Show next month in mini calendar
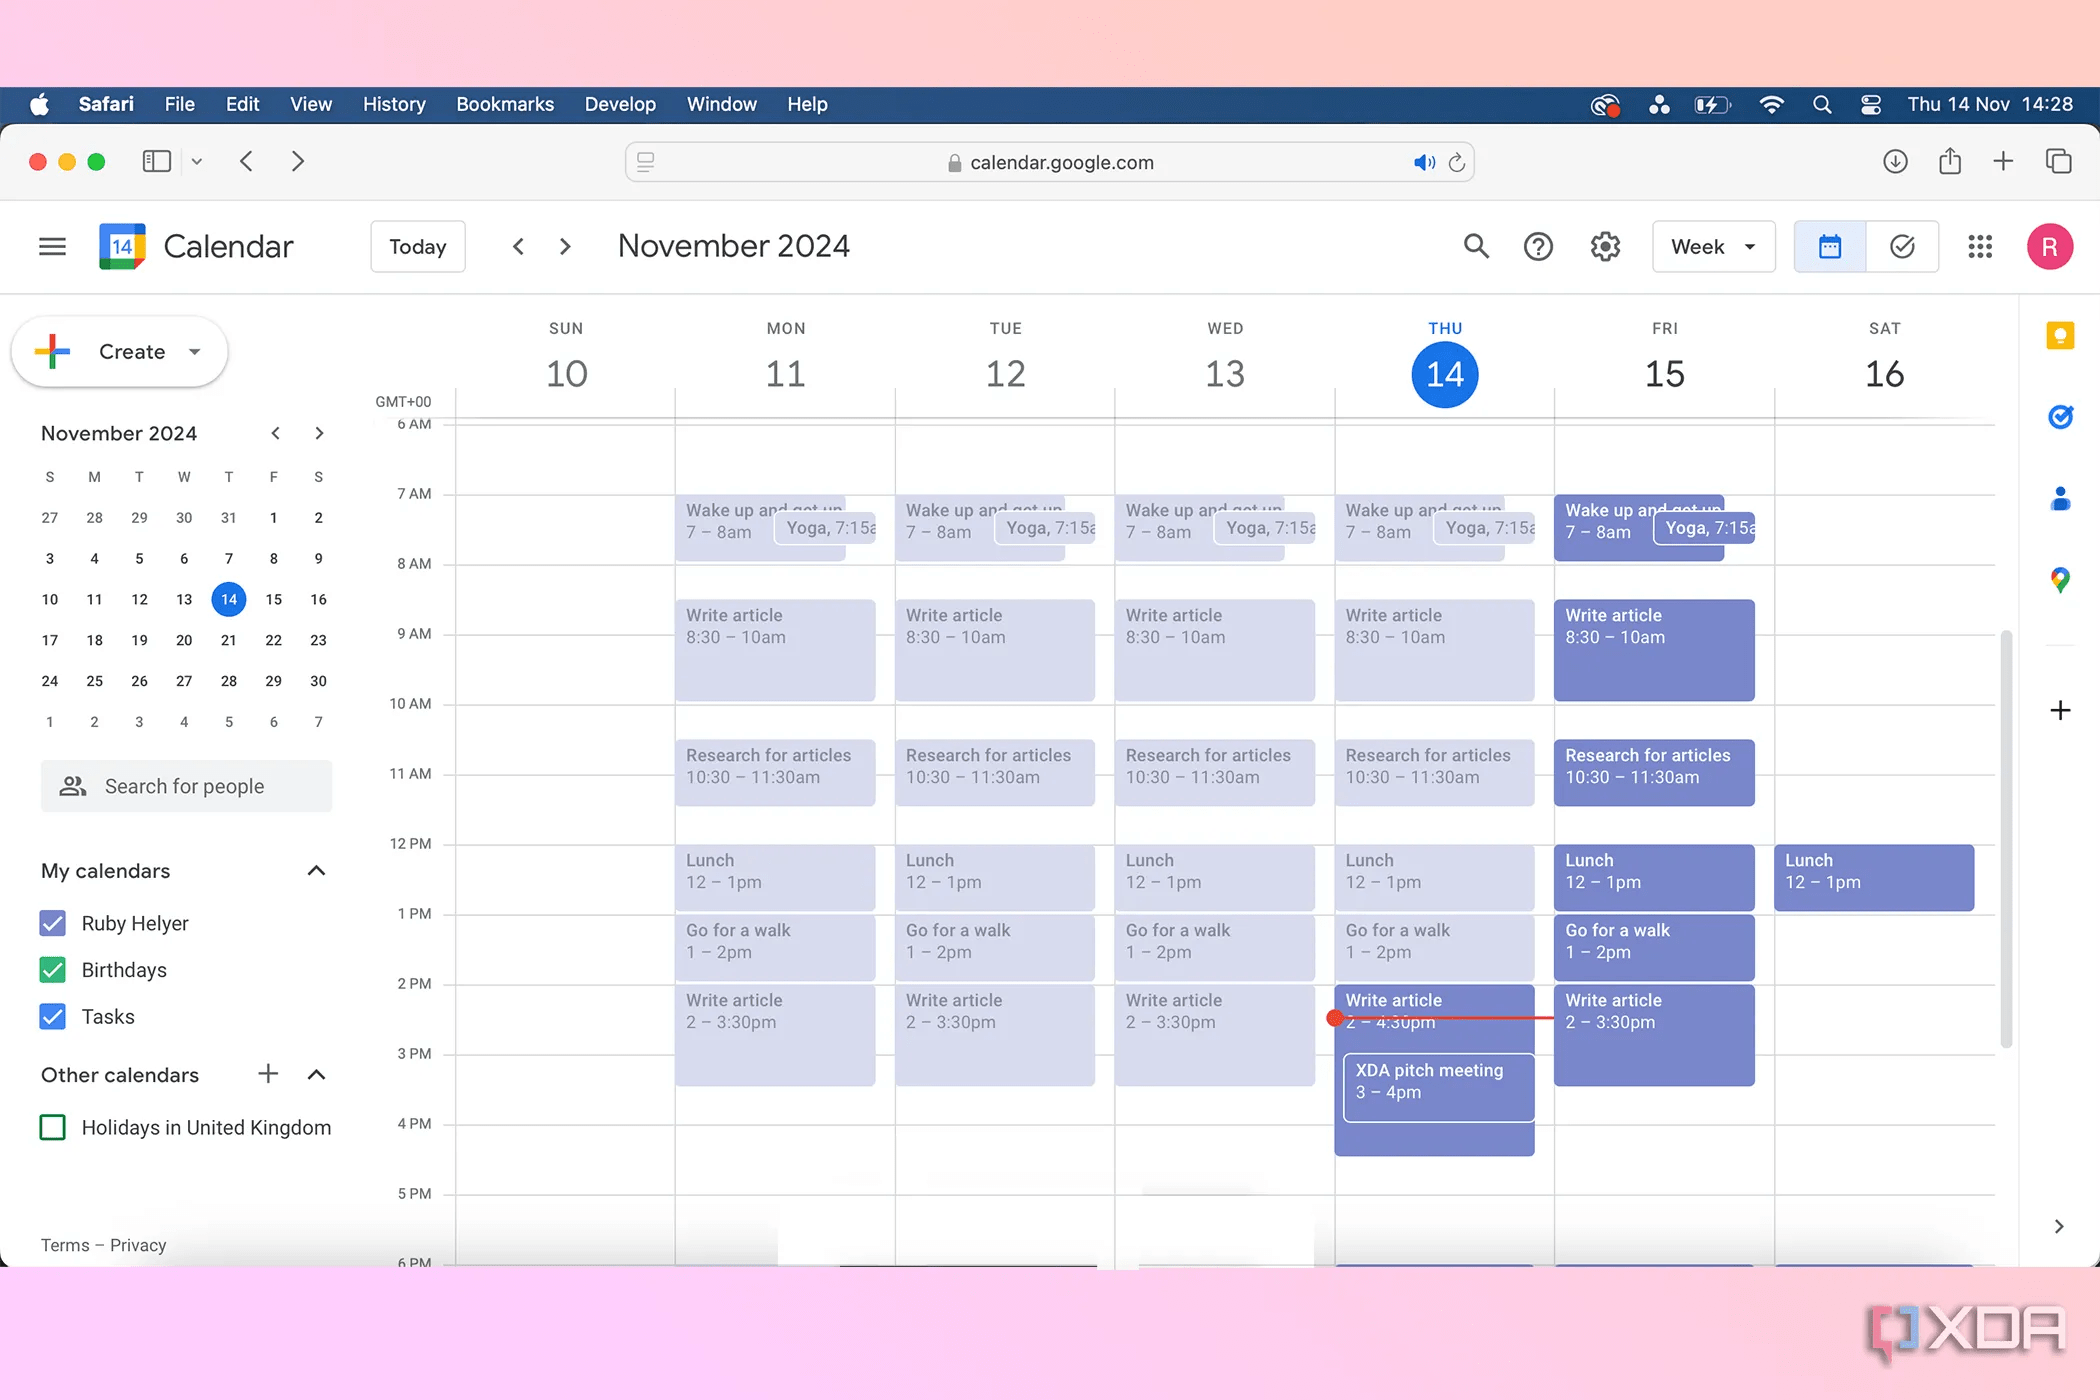The height and width of the screenshot is (1400, 2100). coord(319,433)
